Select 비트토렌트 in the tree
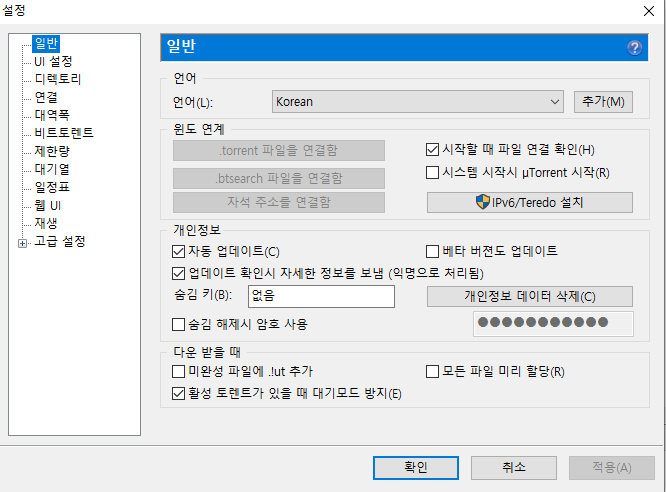The image size is (666, 492). [64, 133]
